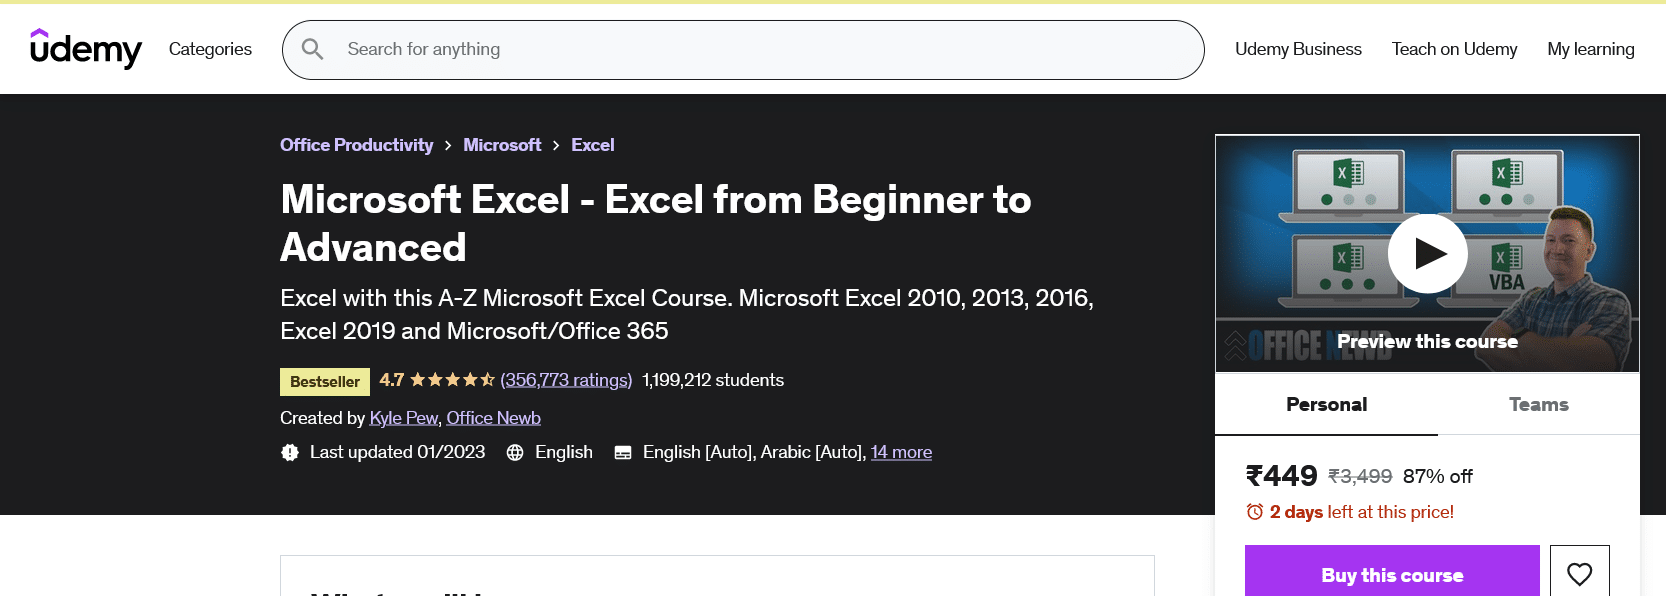Expand '14 more' subtitle languages

click(x=901, y=452)
